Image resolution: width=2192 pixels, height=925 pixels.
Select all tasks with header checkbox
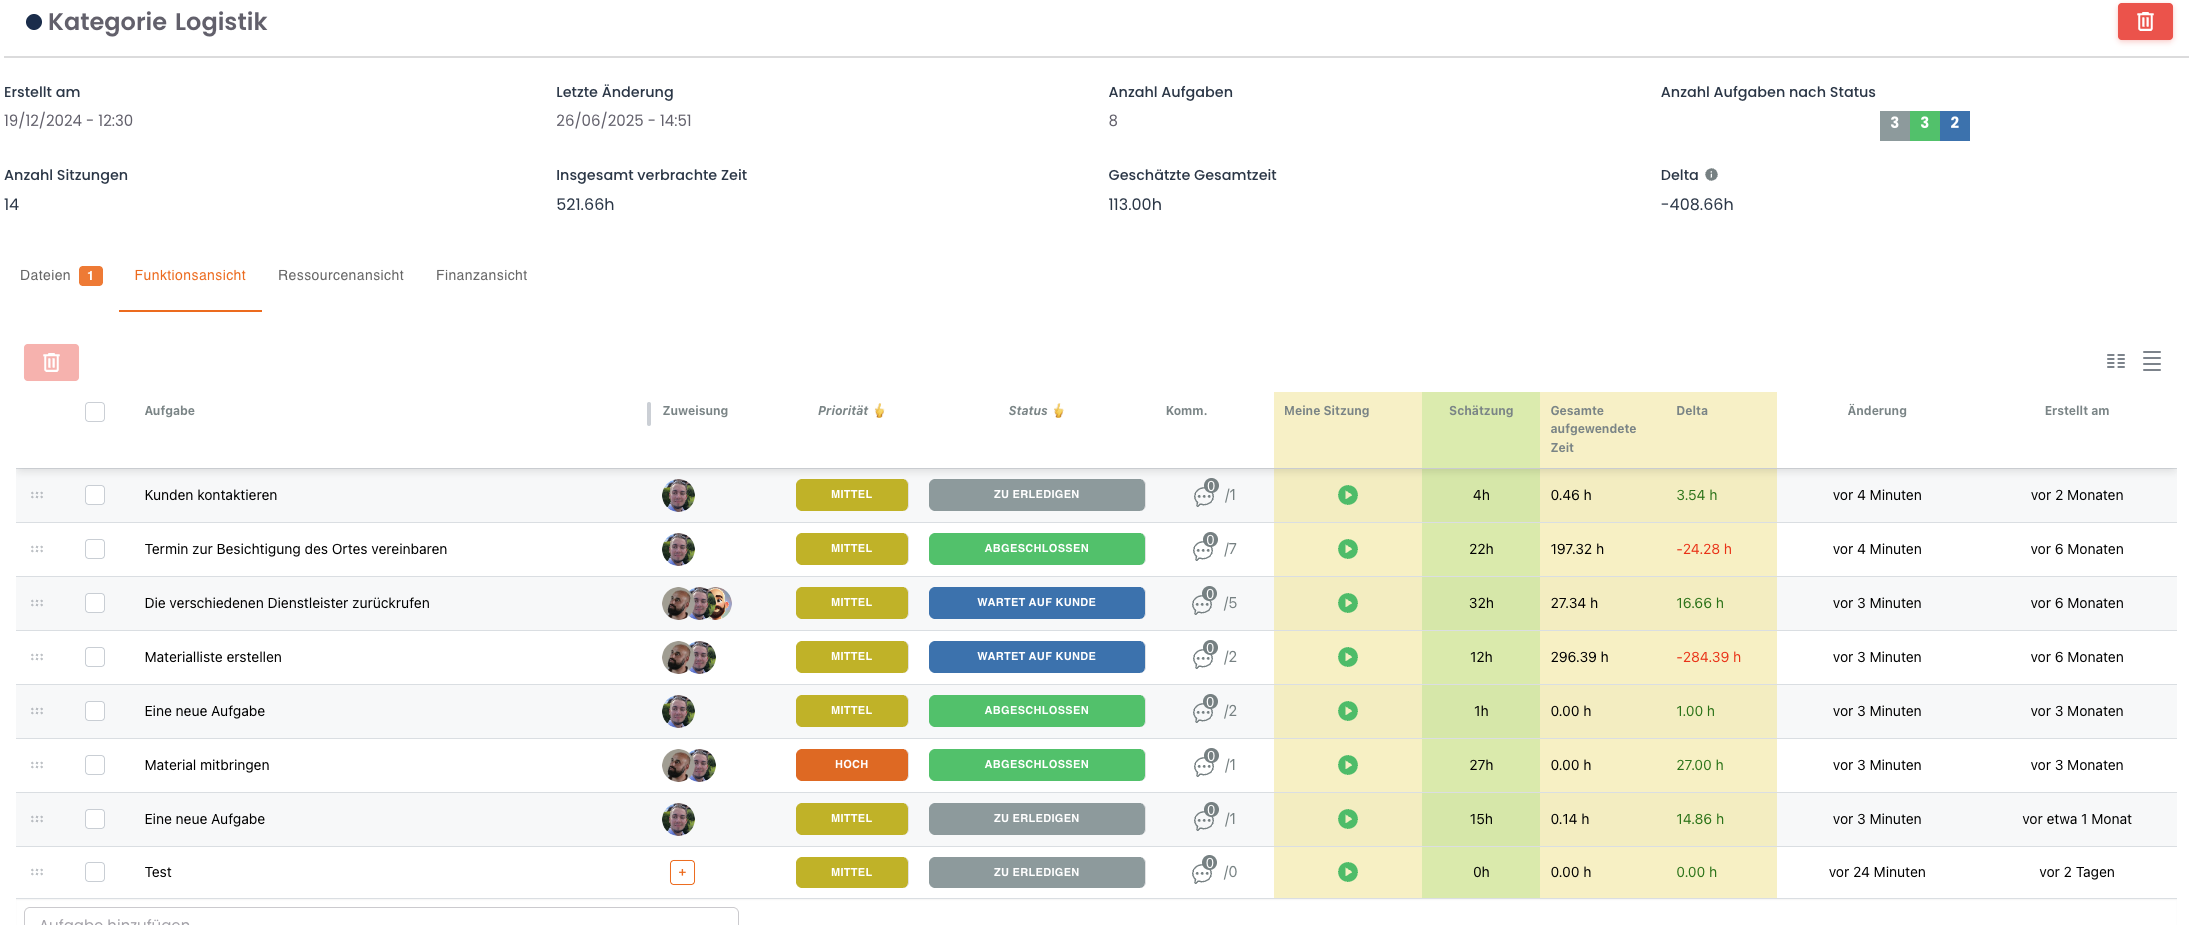click(x=95, y=412)
